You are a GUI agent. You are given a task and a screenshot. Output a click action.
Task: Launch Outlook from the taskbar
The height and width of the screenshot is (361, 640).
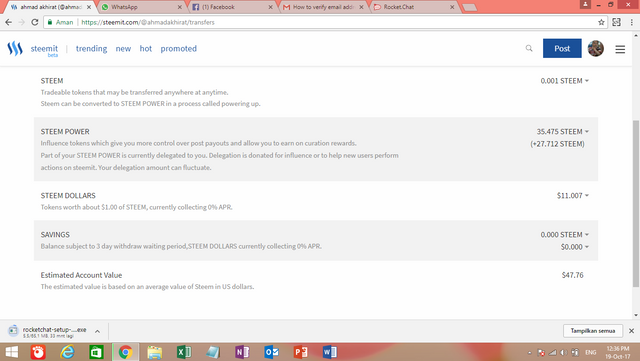coord(271,352)
